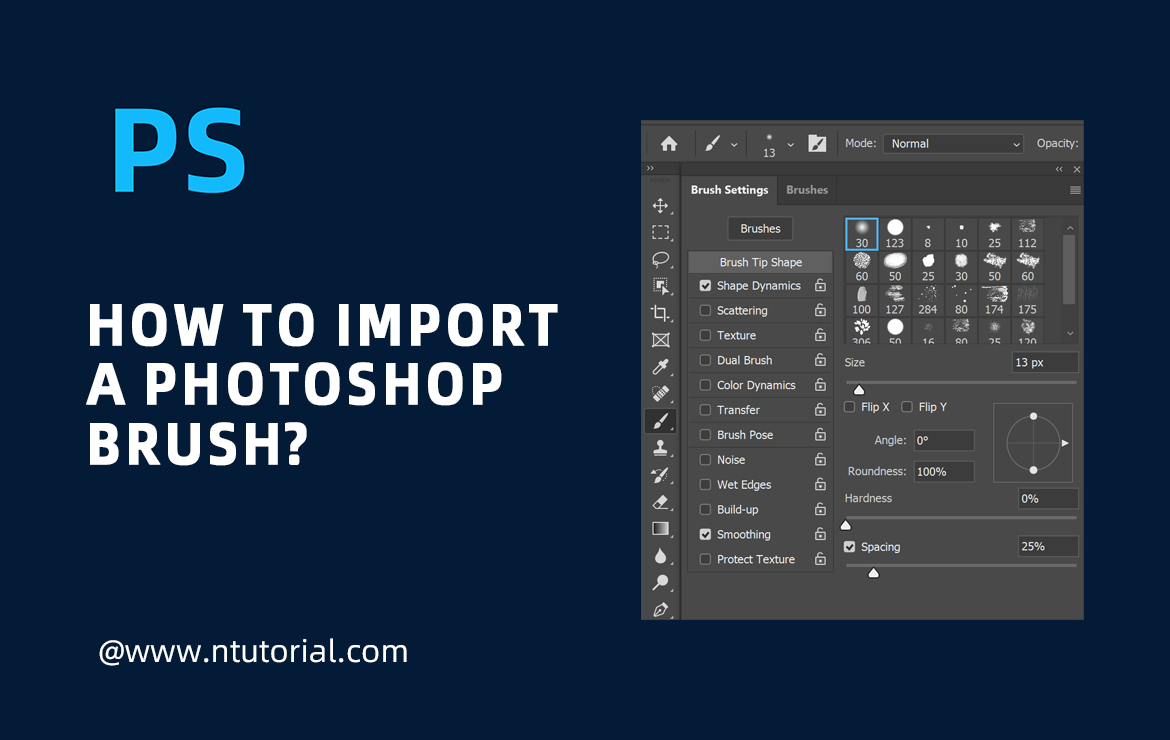Click the Home icon in options bar

click(x=669, y=143)
